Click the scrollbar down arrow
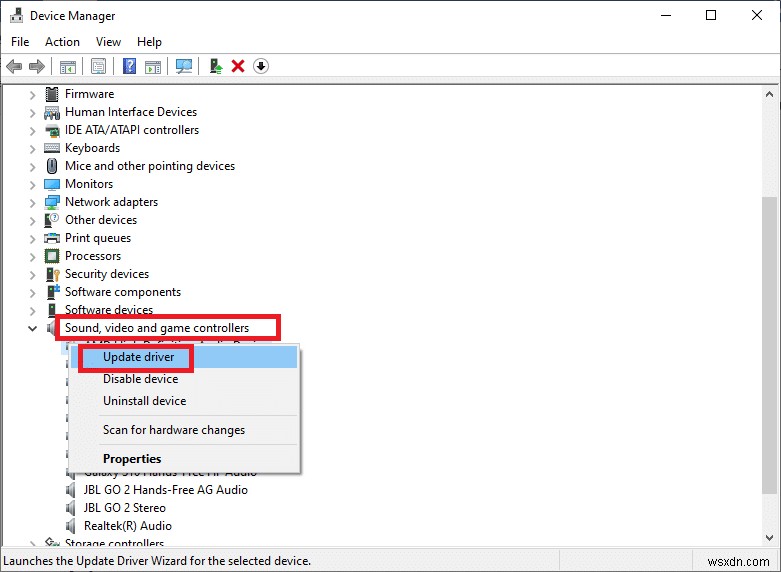The width and height of the screenshot is (781, 572). [x=770, y=537]
